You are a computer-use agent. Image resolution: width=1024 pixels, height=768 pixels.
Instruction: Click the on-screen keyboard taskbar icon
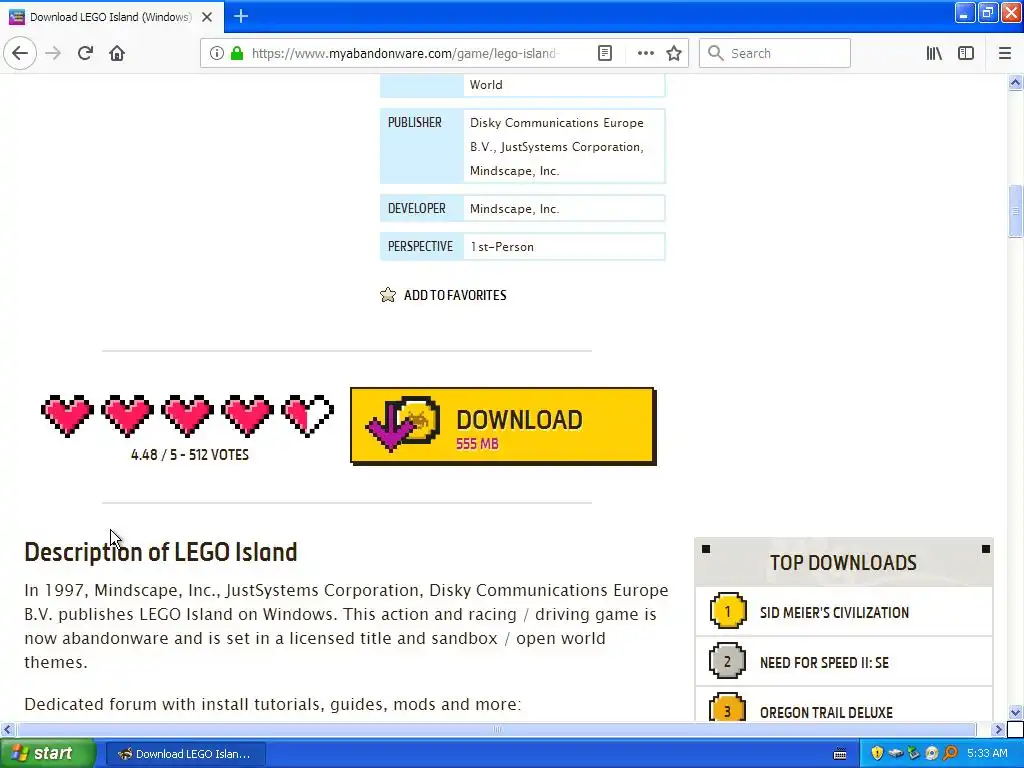pos(840,754)
